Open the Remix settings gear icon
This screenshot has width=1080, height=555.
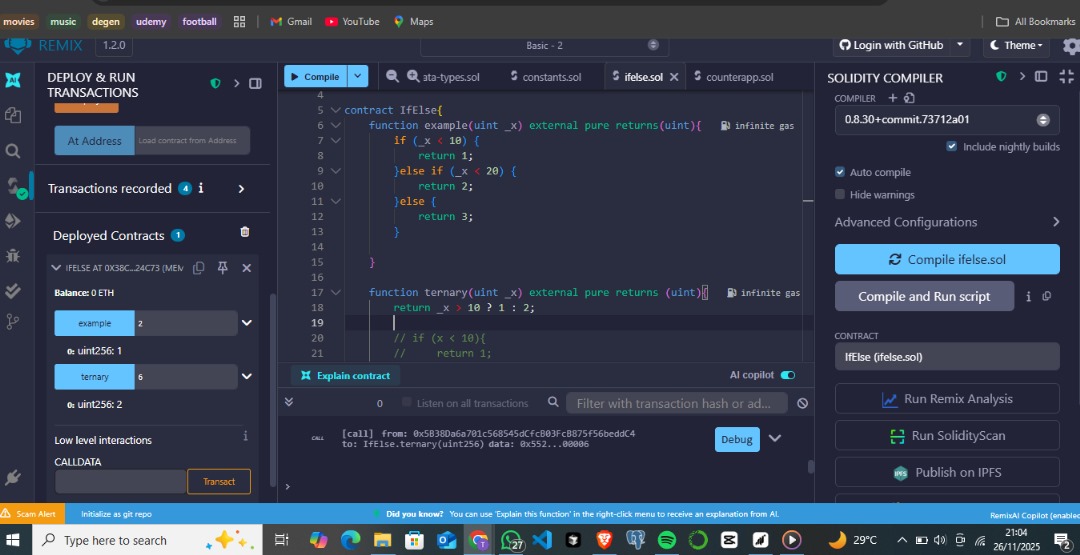click(x=1071, y=45)
